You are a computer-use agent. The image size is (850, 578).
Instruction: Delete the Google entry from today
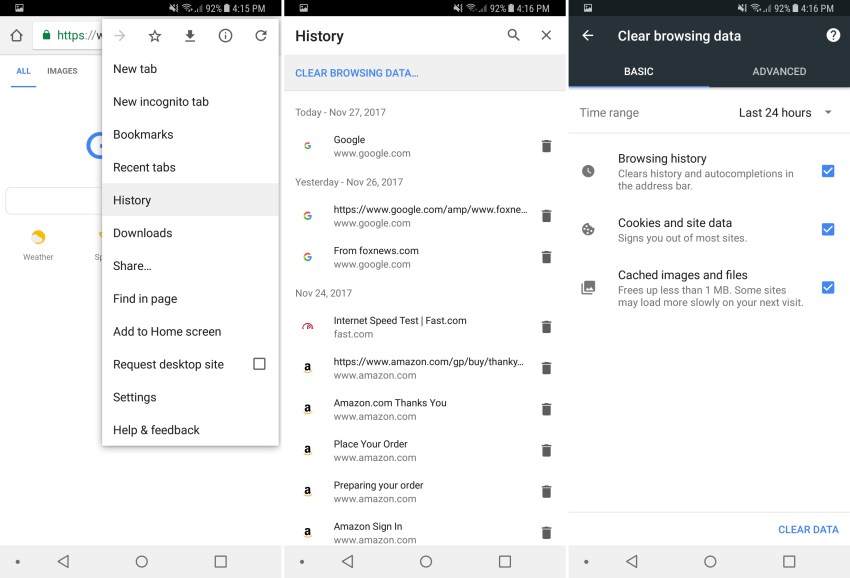pos(546,146)
